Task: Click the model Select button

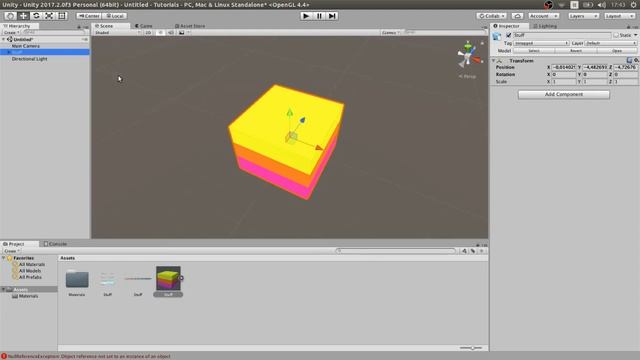Action: click(x=534, y=51)
